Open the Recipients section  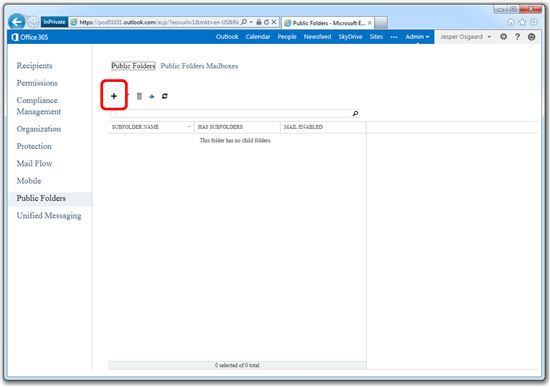[34, 66]
